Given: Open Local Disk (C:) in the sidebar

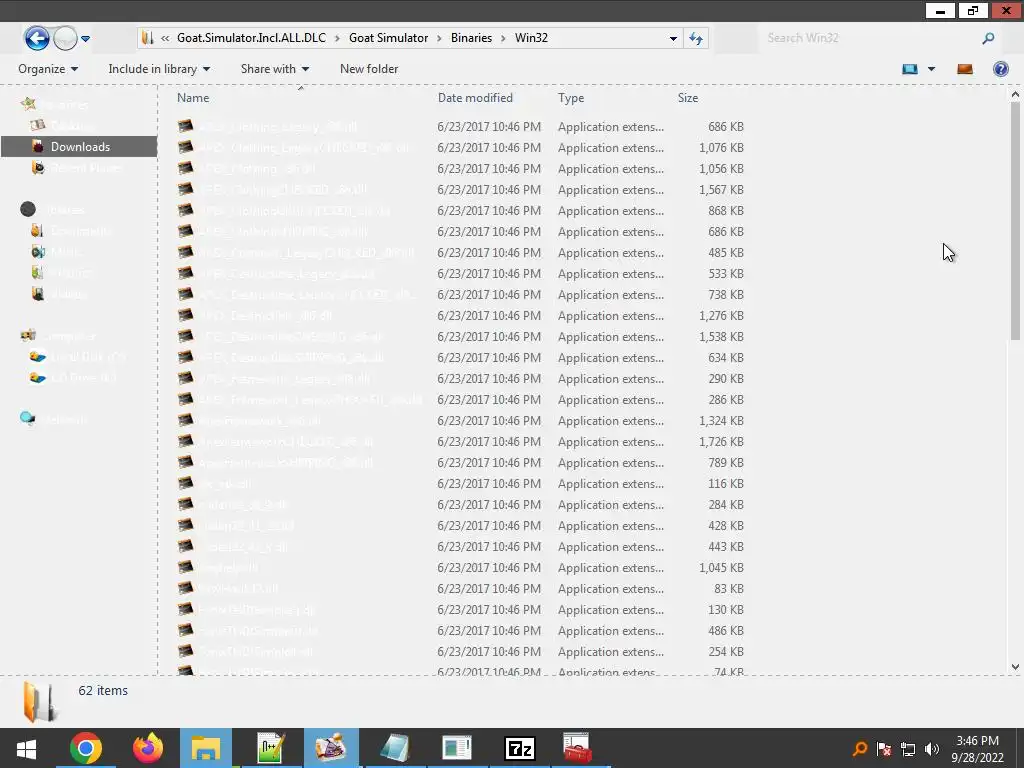Looking at the screenshot, I should [x=78, y=357].
